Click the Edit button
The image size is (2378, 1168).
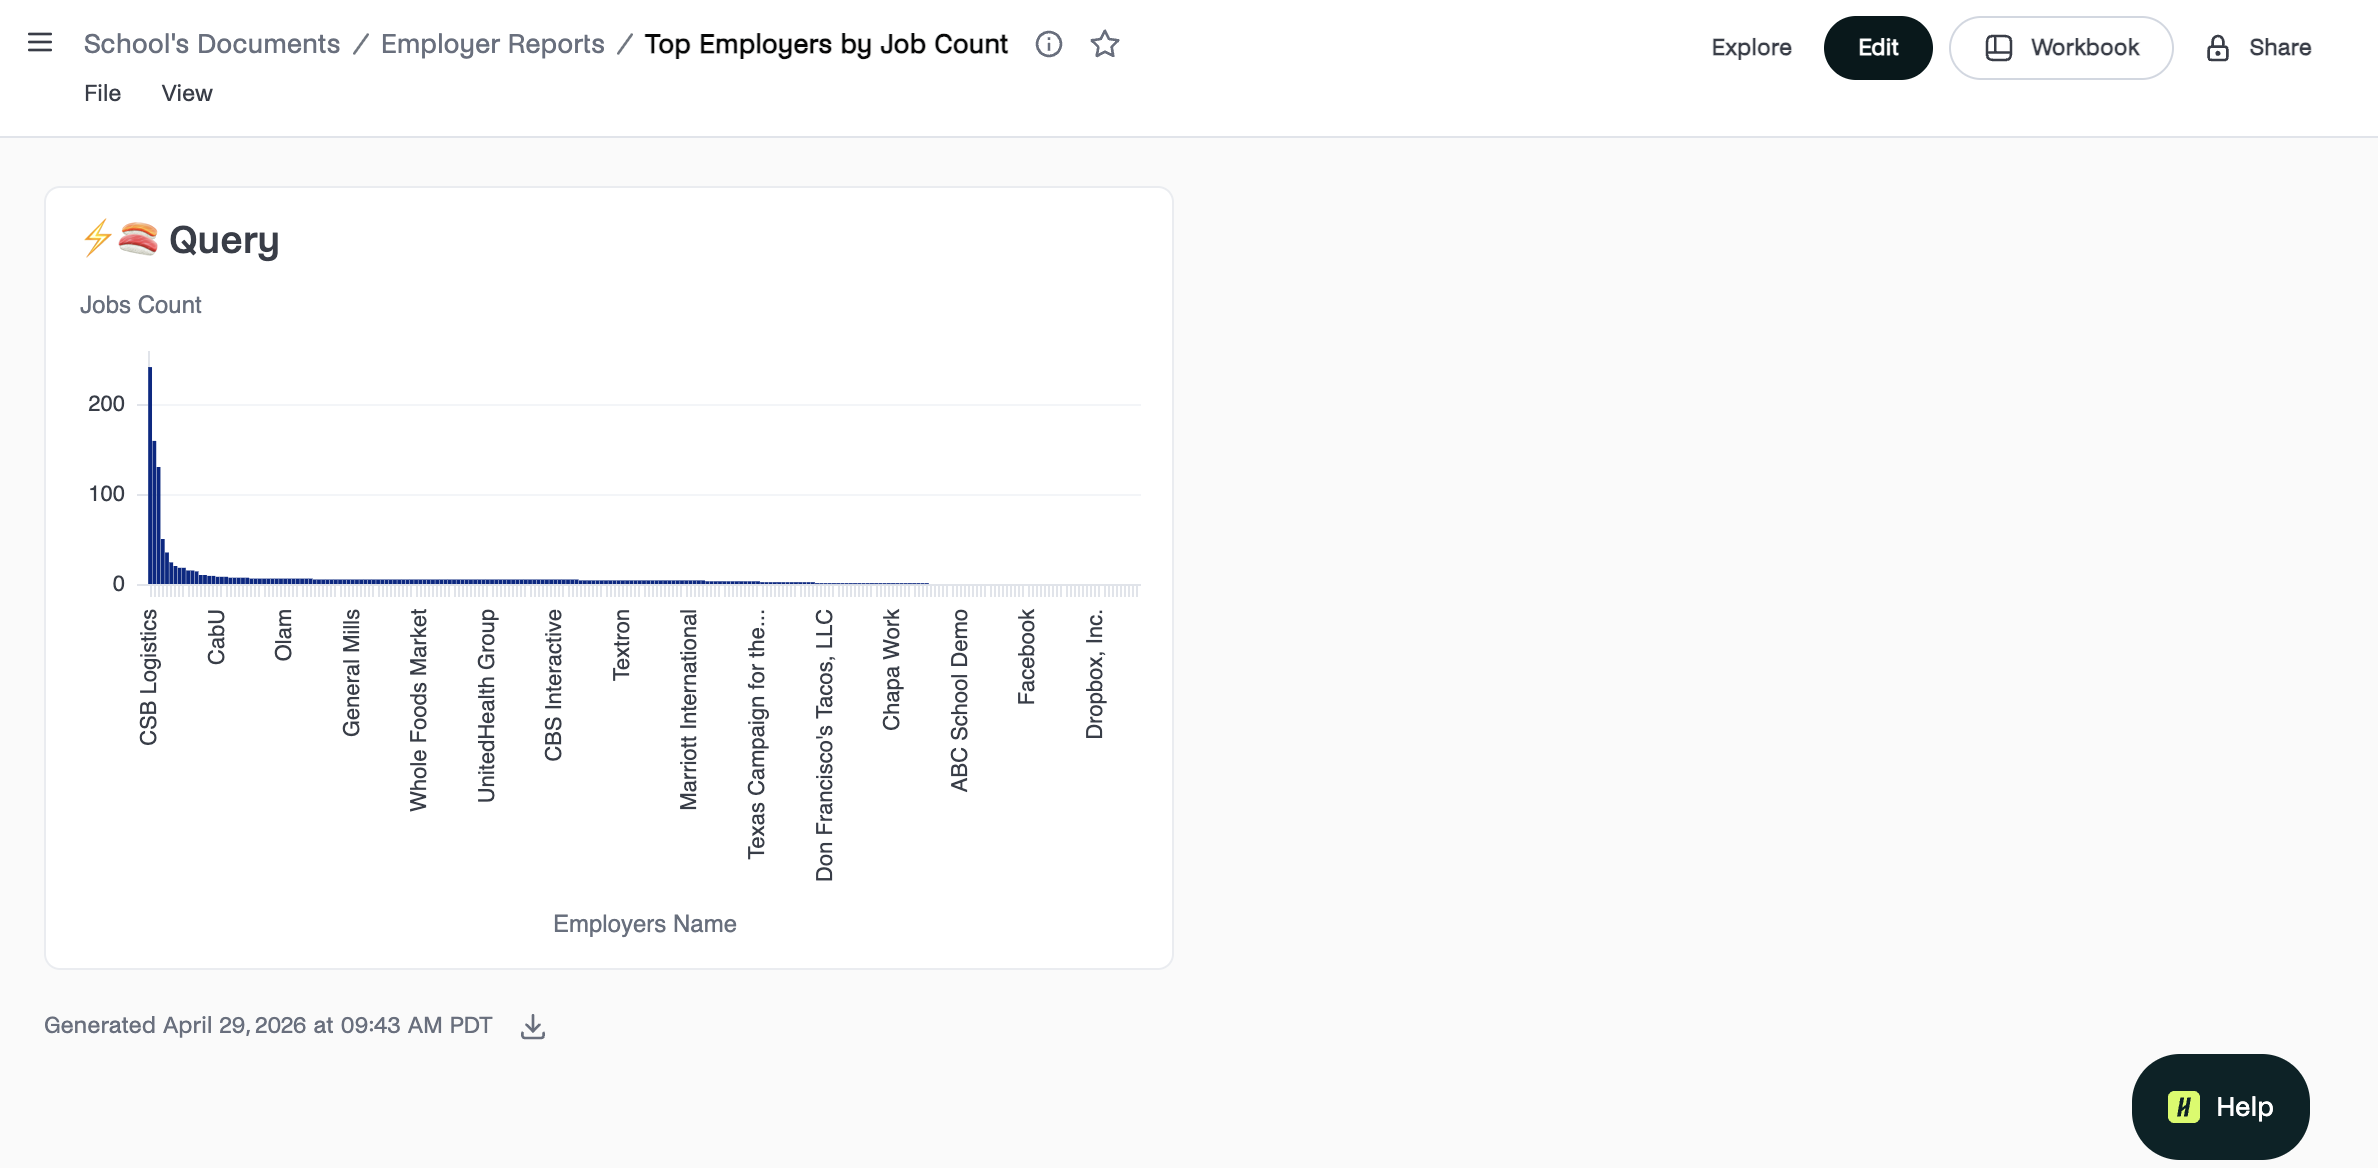pos(1878,48)
